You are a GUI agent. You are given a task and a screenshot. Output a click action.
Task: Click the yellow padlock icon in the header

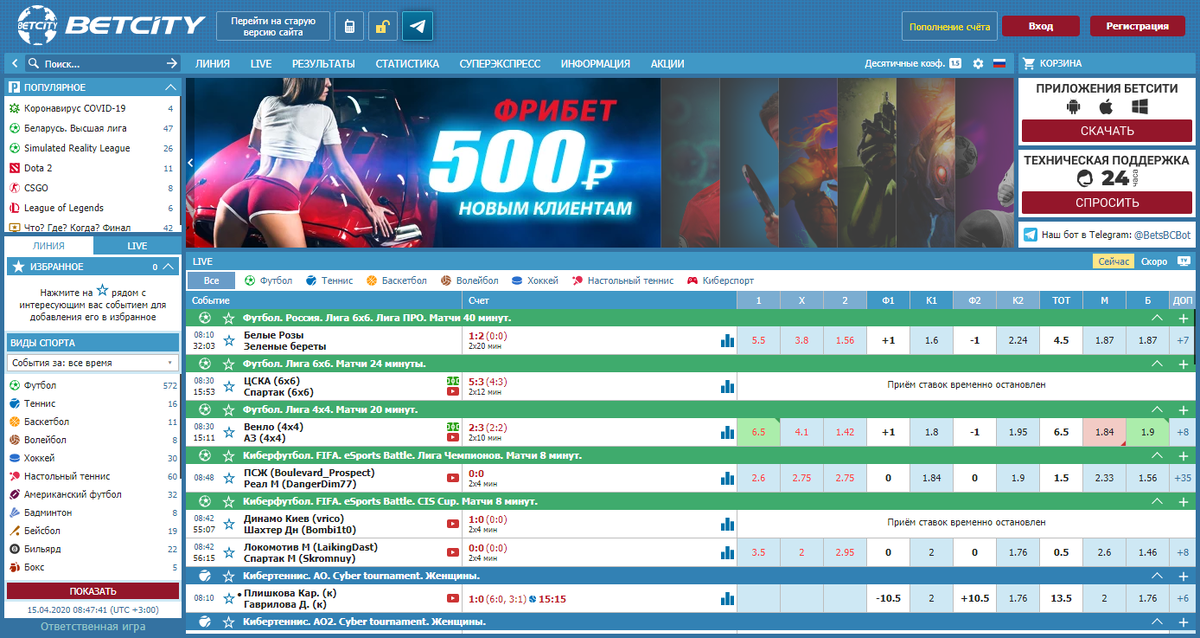[x=383, y=26]
